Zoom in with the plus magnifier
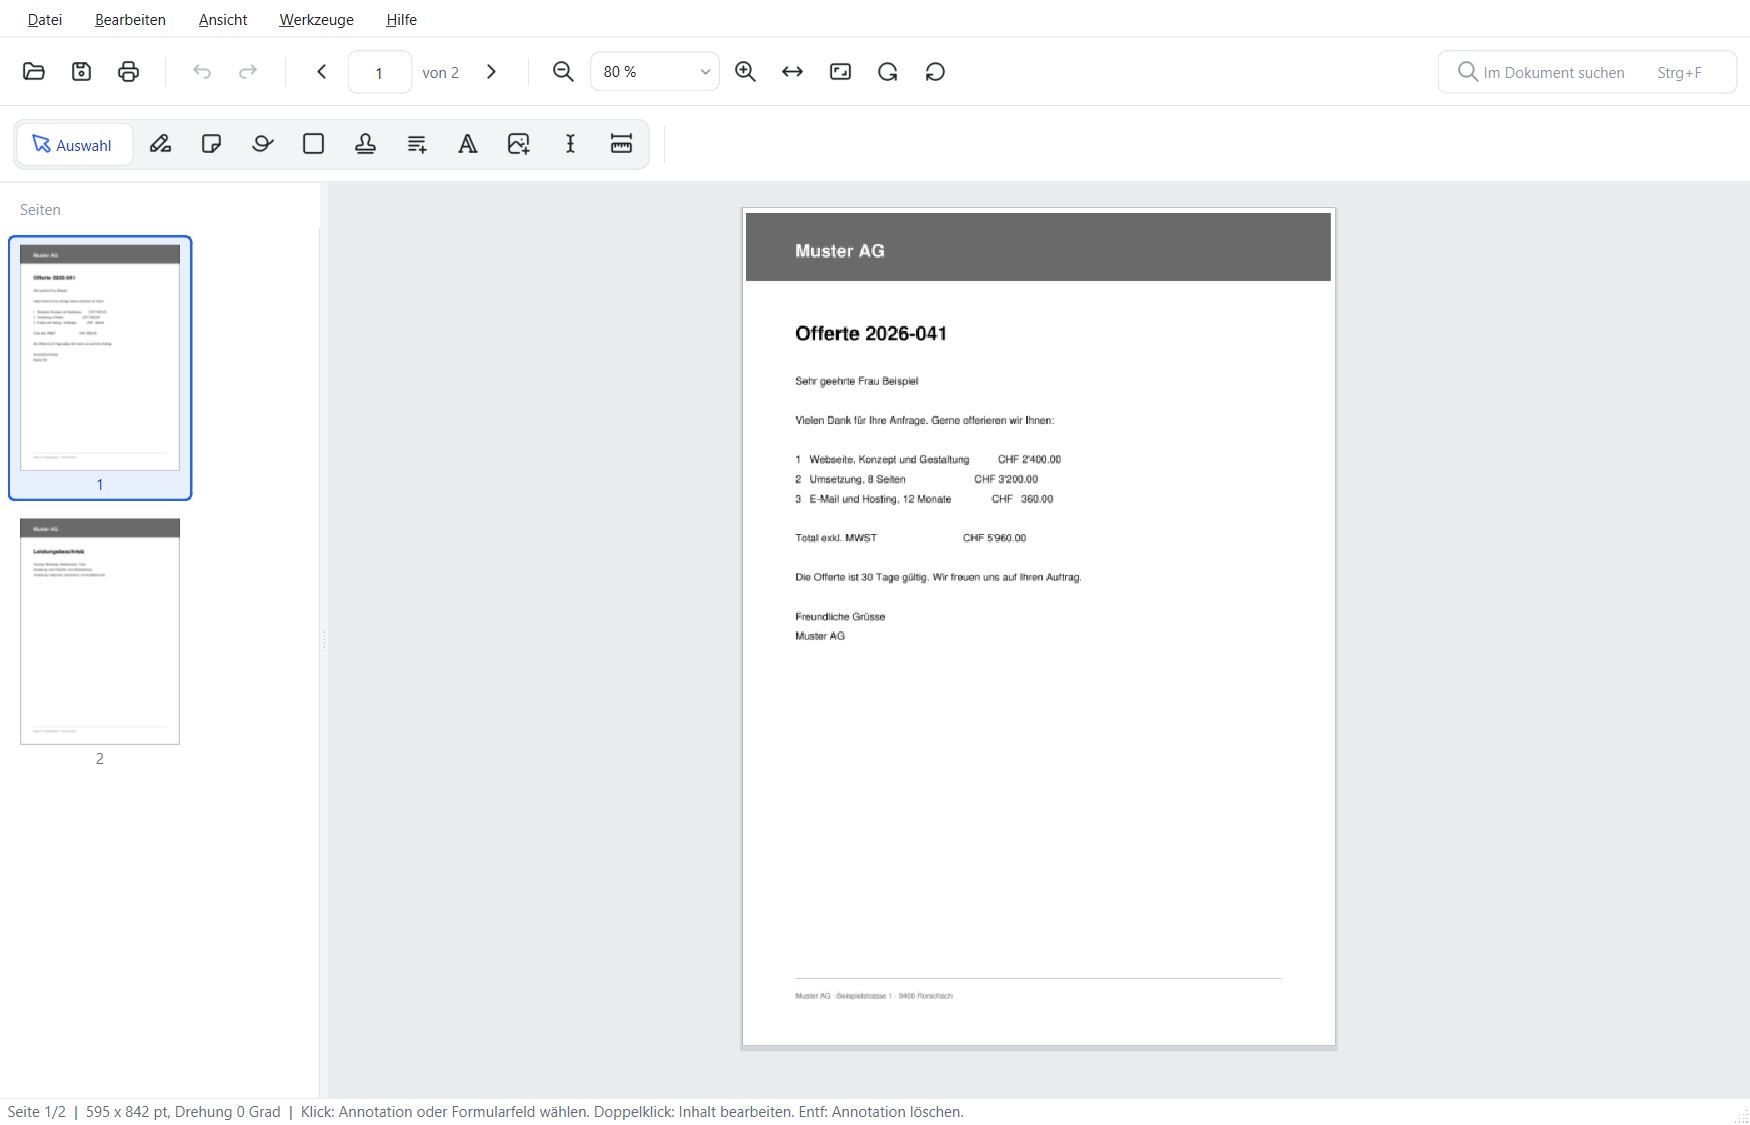1750x1125 pixels. point(745,71)
